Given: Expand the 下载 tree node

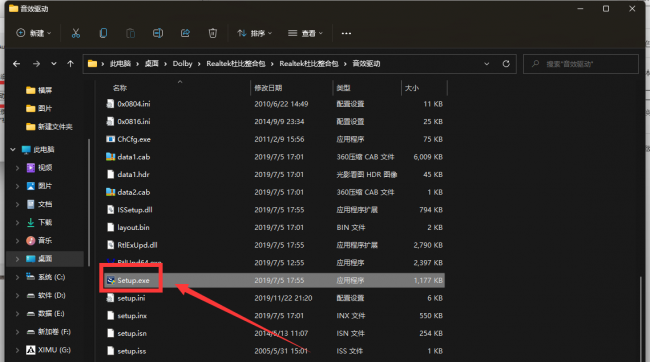Looking at the screenshot, I should coord(17,222).
